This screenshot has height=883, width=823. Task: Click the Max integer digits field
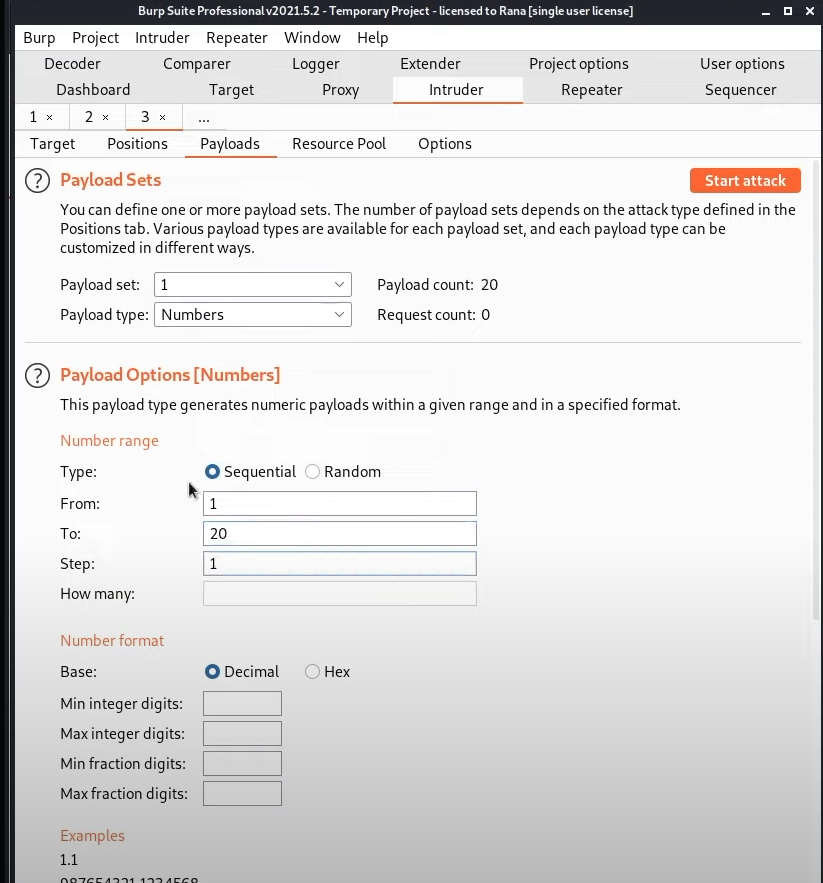coord(242,733)
